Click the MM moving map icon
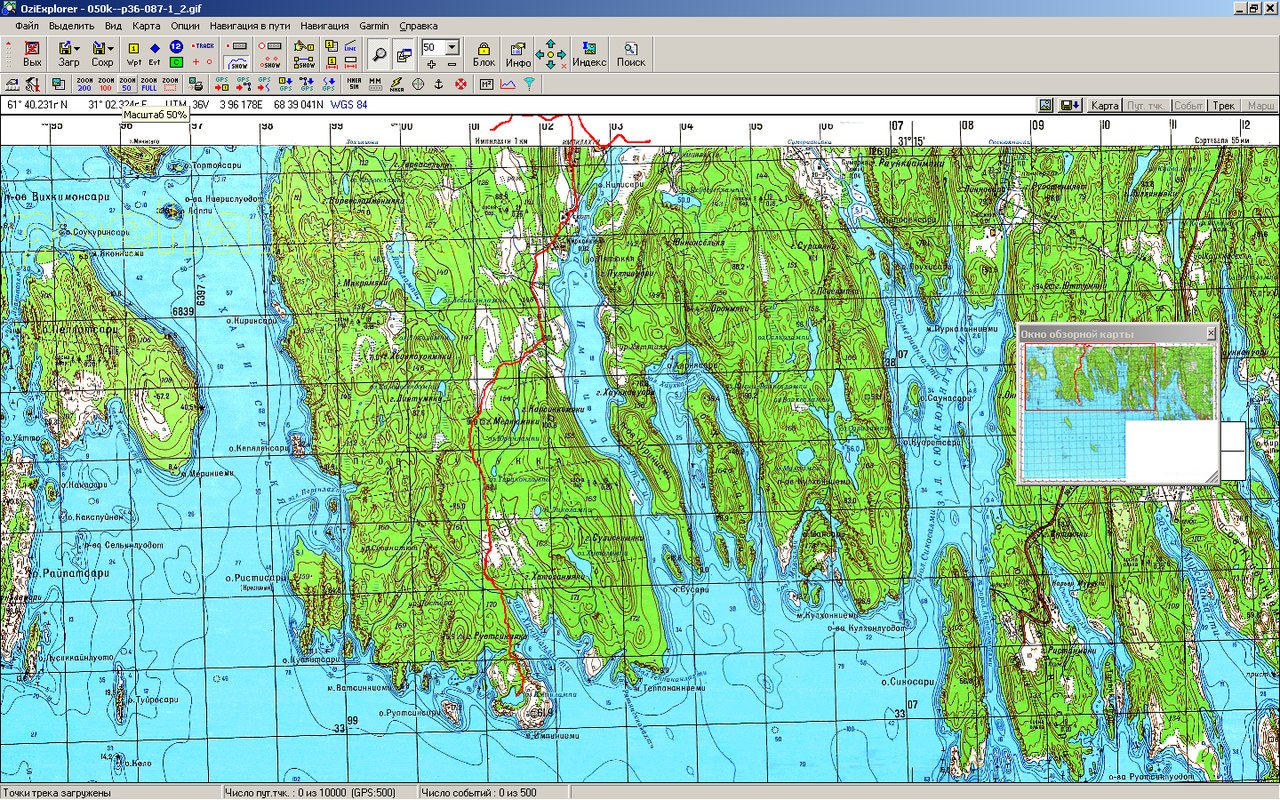This screenshot has width=1280, height=800. (375, 84)
